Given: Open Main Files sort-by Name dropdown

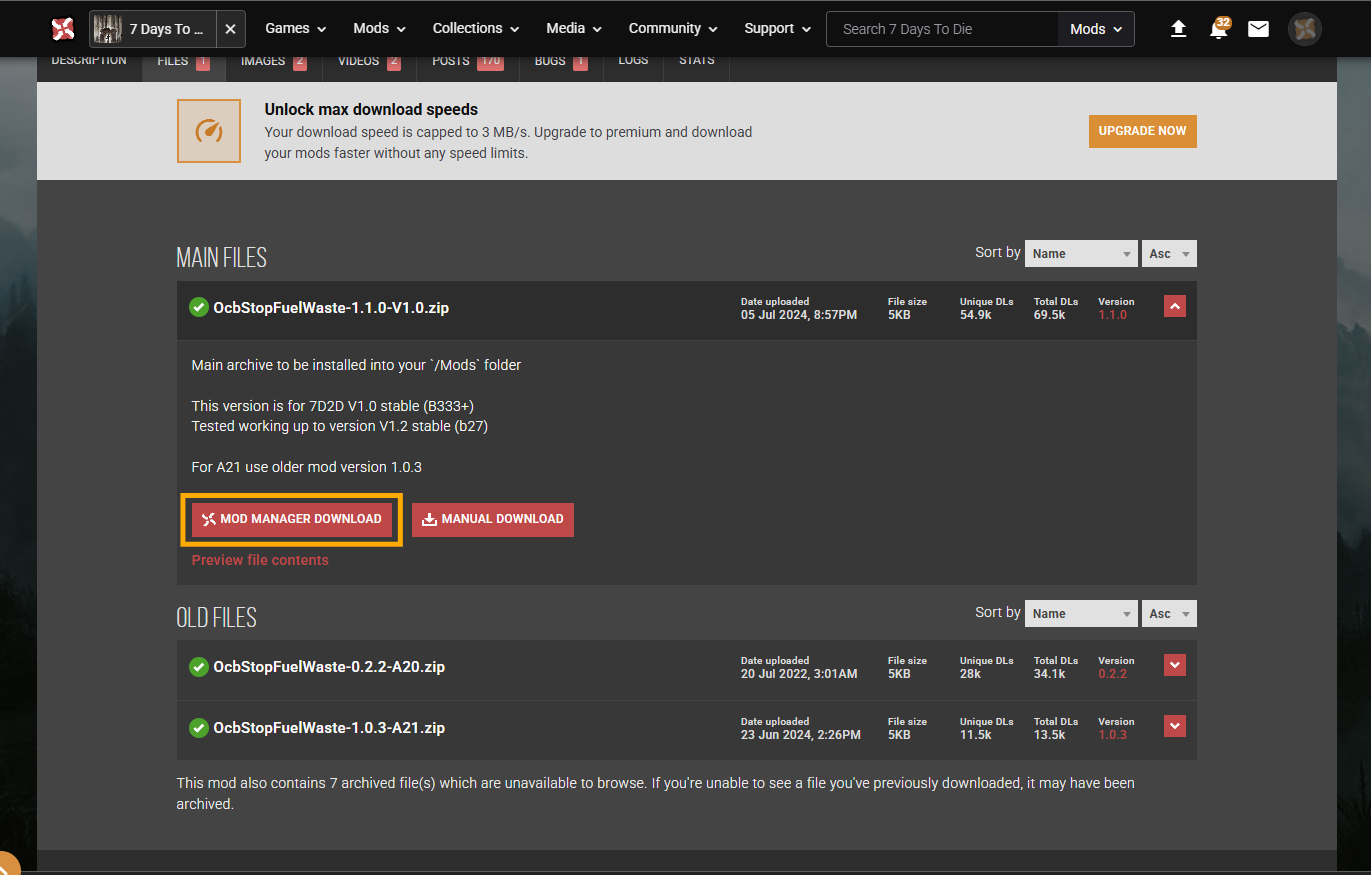Looking at the screenshot, I should coord(1082,254).
